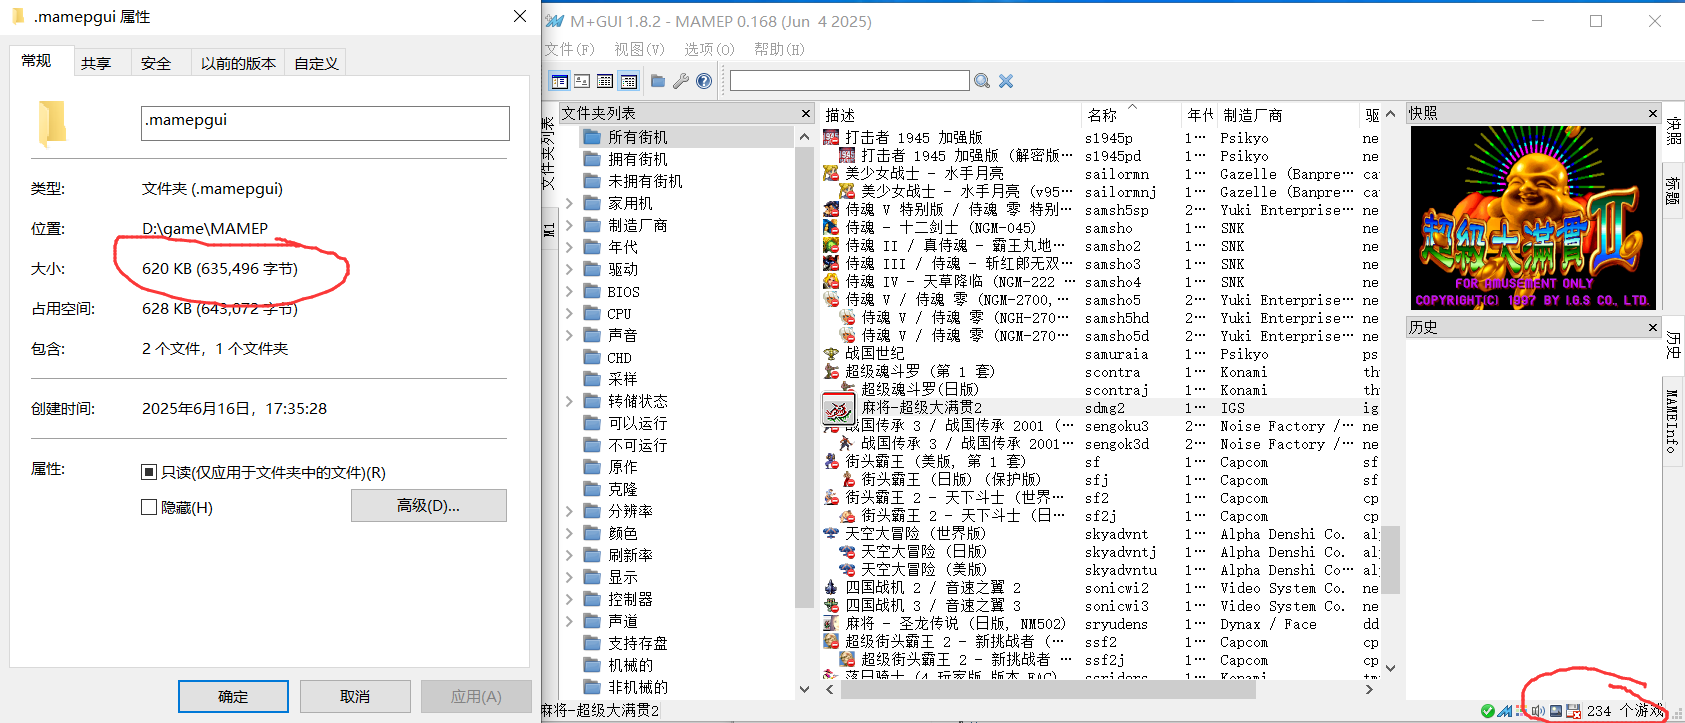1685x723 pixels.
Task: Click the speaker sound status icon
Action: click(1538, 711)
